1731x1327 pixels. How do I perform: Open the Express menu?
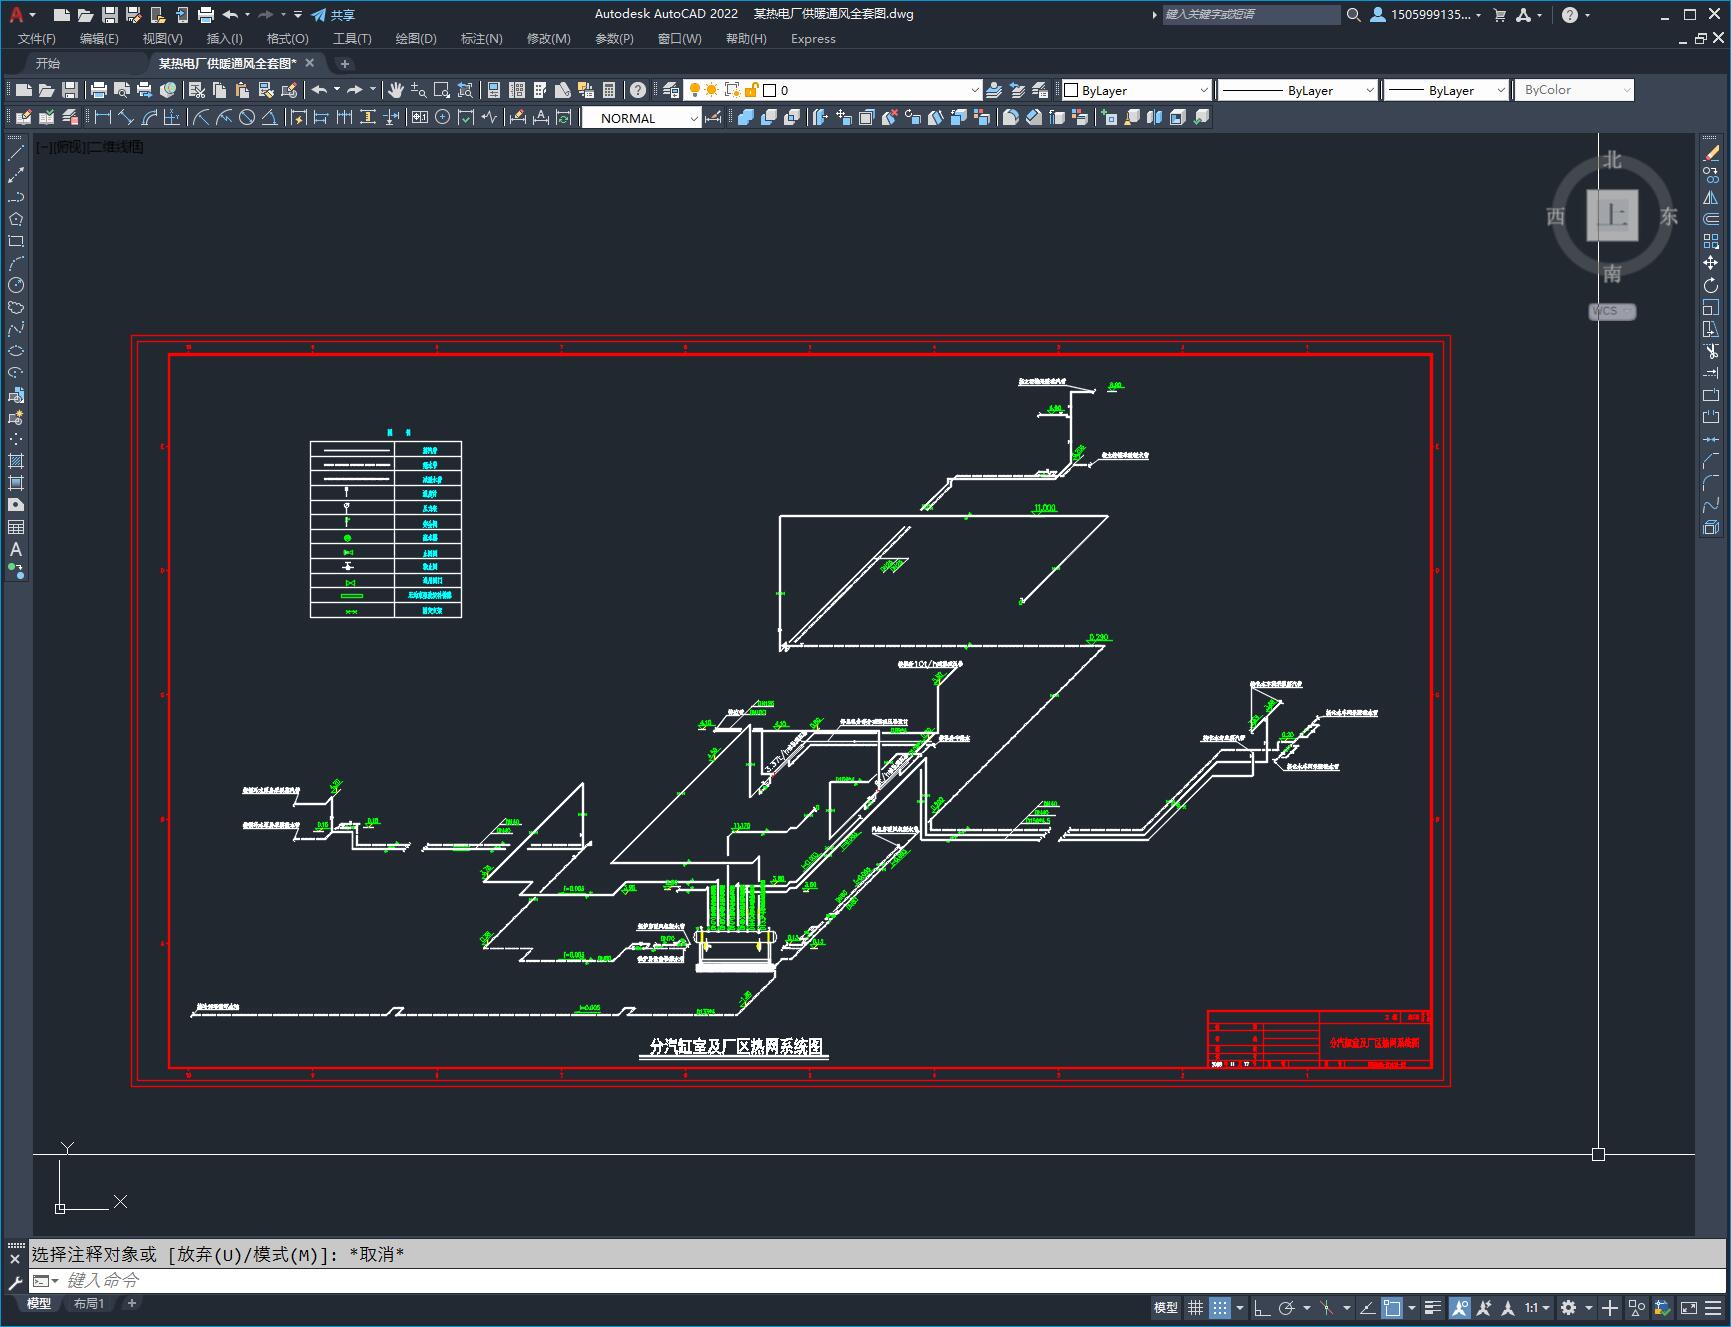click(x=813, y=39)
